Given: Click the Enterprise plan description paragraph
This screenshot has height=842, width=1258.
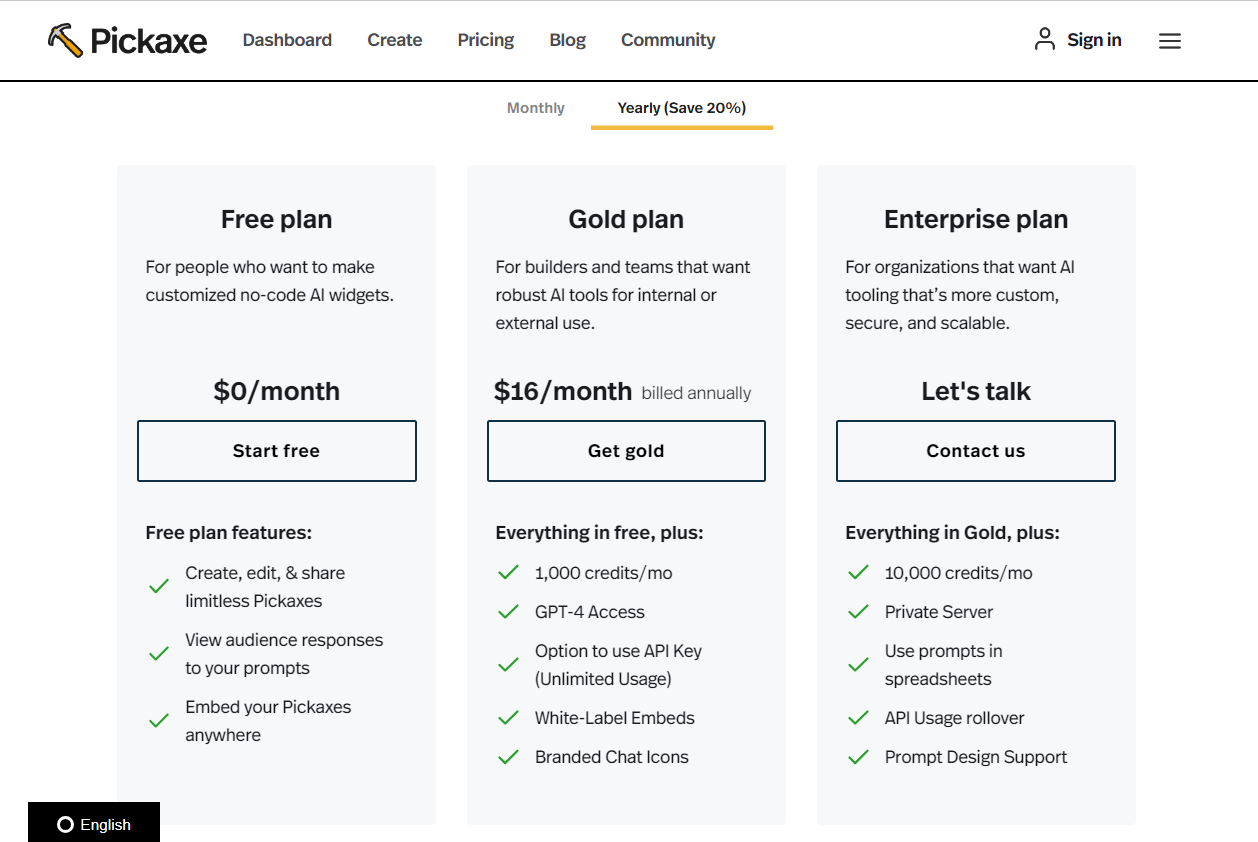Looking at the screenshot, I should click(x=960, y=295).
